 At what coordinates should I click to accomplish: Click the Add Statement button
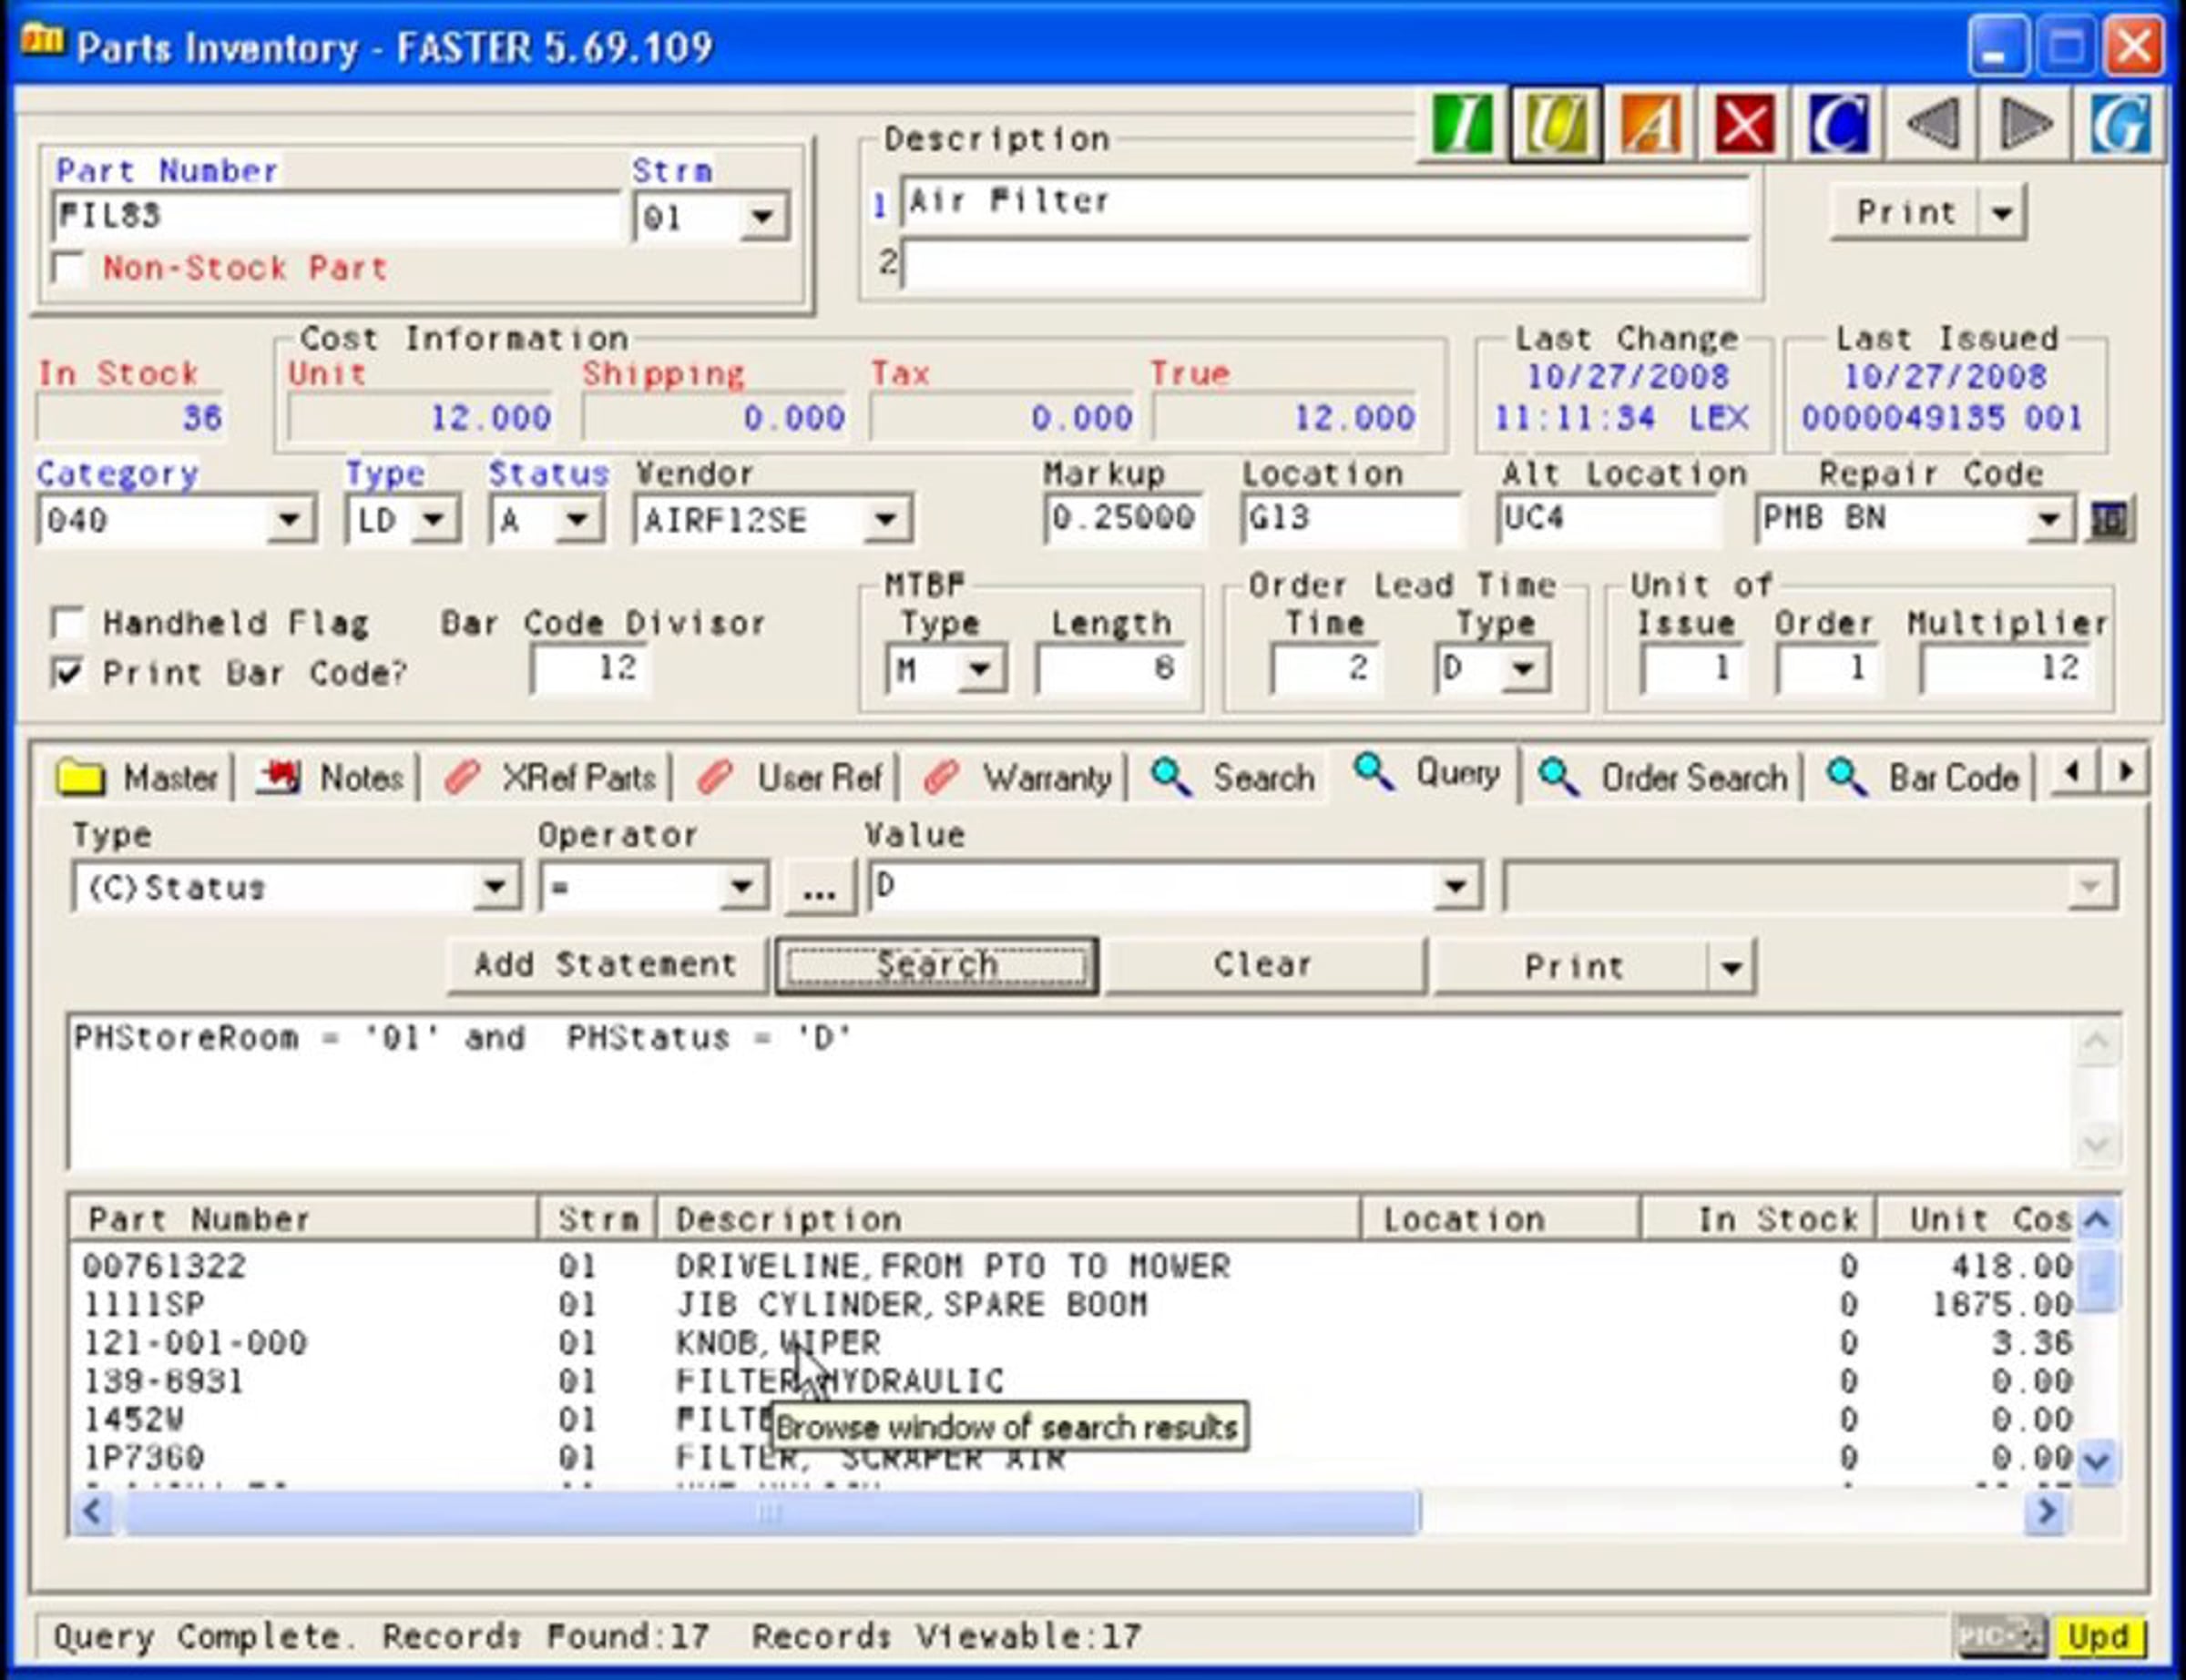606,965
